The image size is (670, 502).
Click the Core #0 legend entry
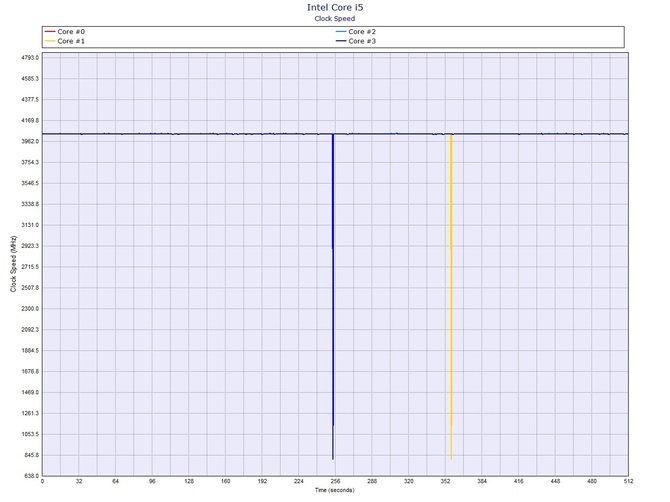pos(65,32)
